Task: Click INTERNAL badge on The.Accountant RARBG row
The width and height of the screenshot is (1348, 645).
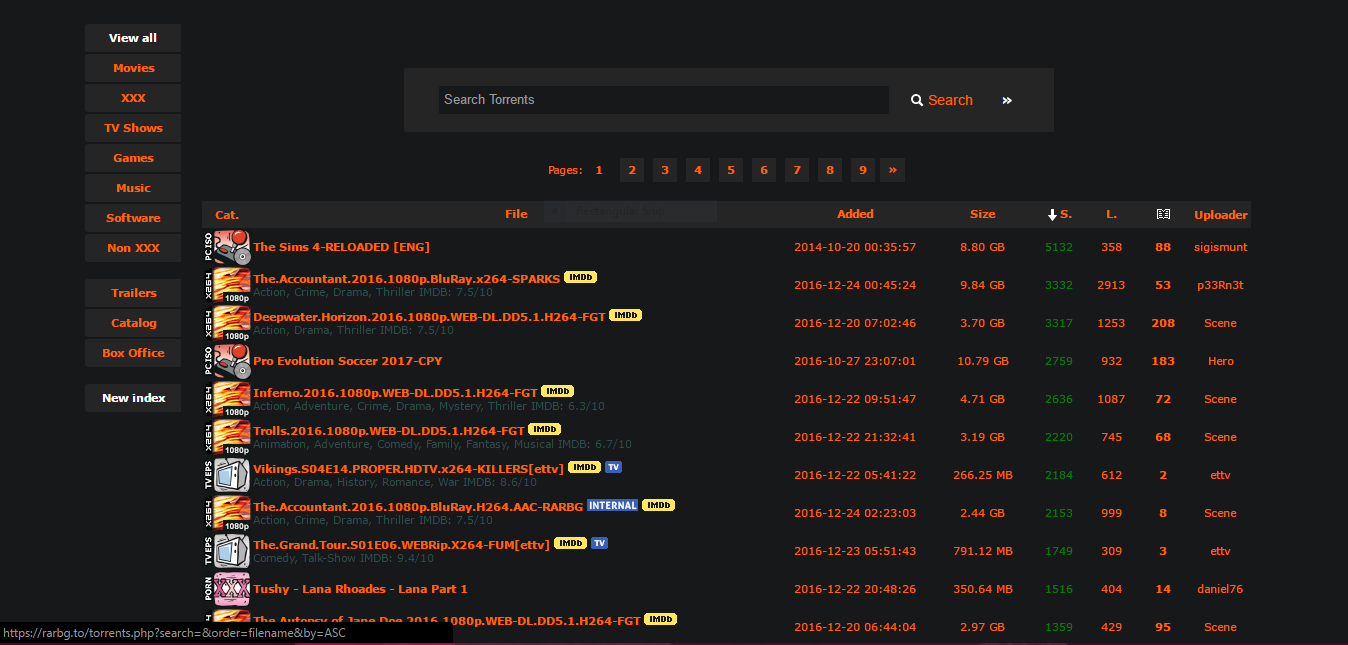Action: [612, 505]
